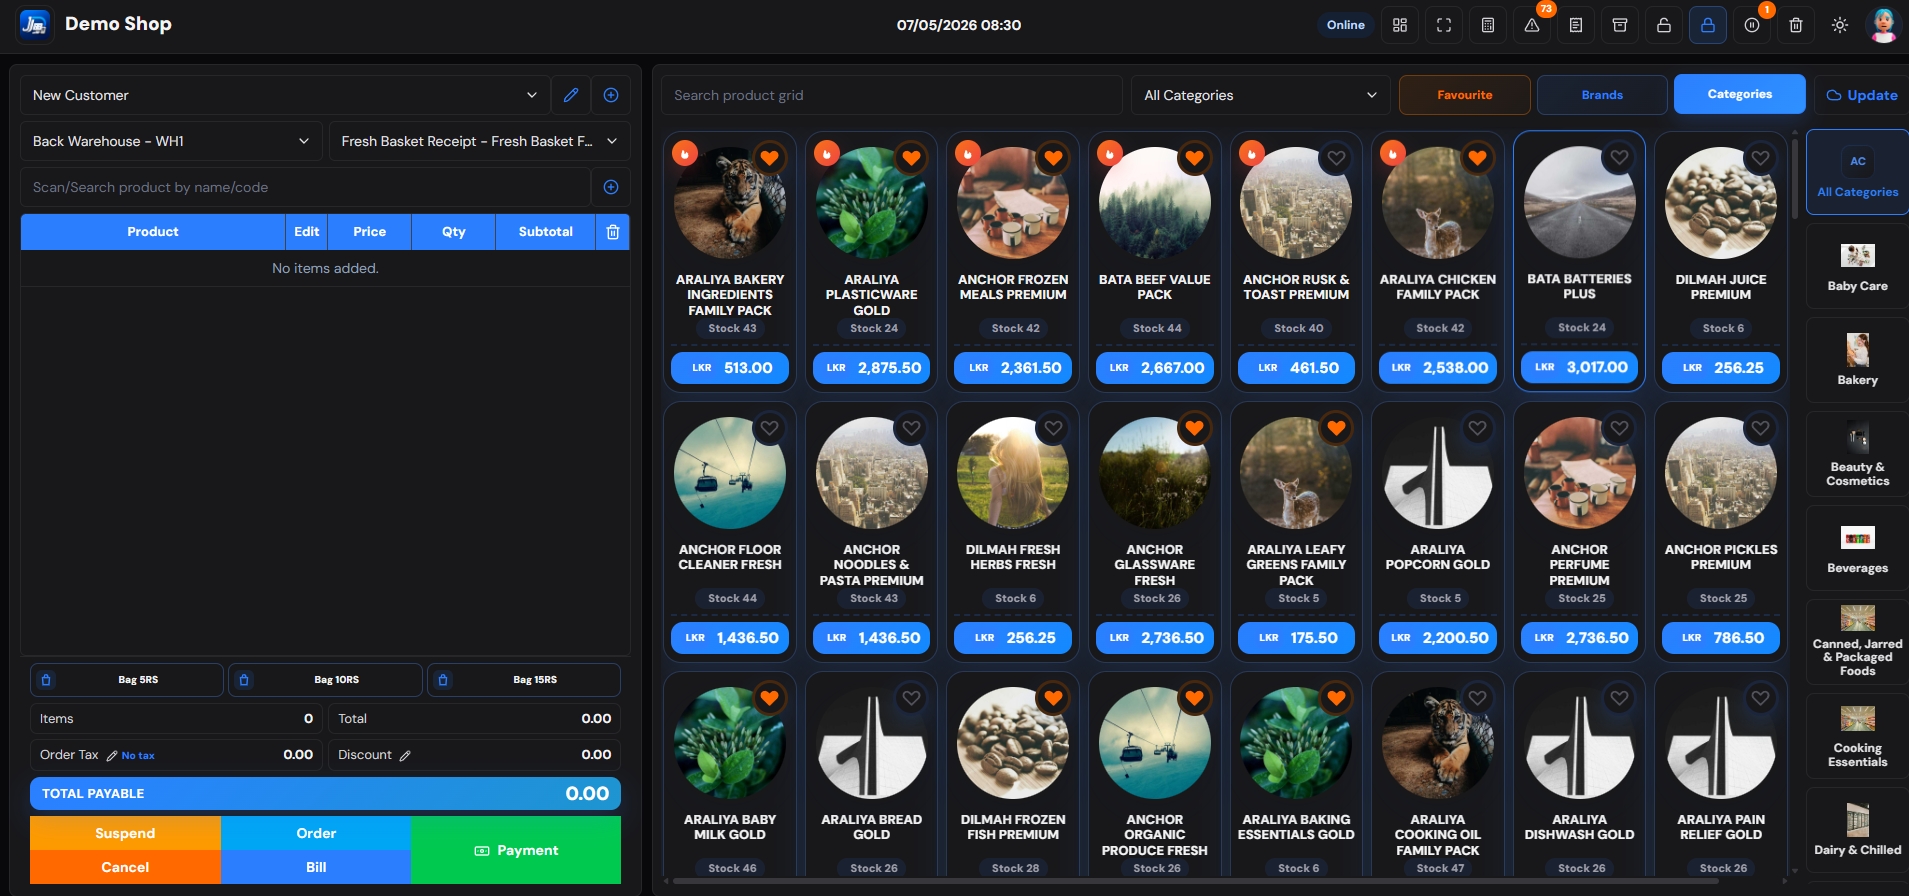Image resolution: width=1909 pixels, height=896 pixels.
Task: Edit Order Tax with its pencil icon
Action: point(112,756)
